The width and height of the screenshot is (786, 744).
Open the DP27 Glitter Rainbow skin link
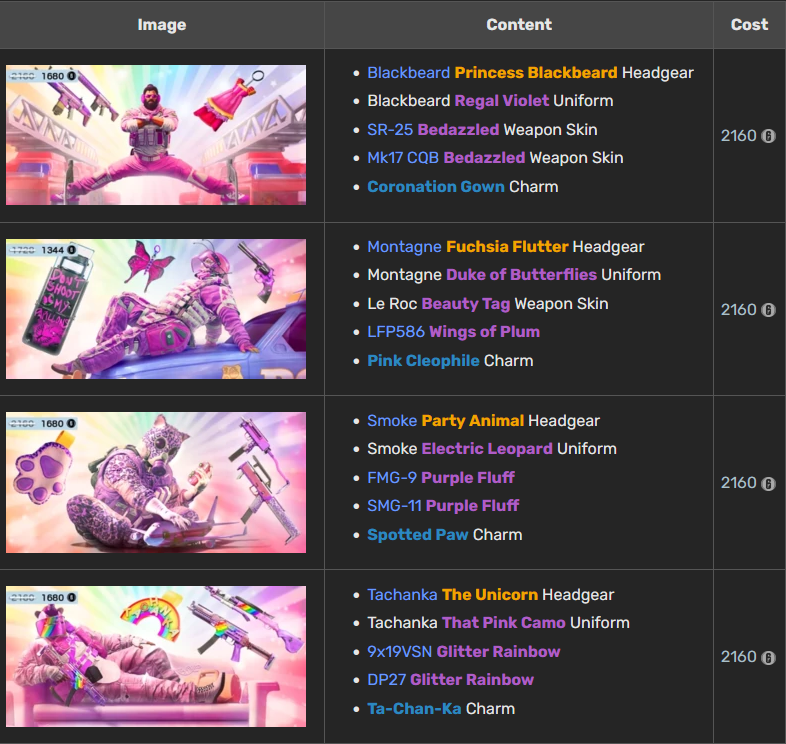[472, 680]
